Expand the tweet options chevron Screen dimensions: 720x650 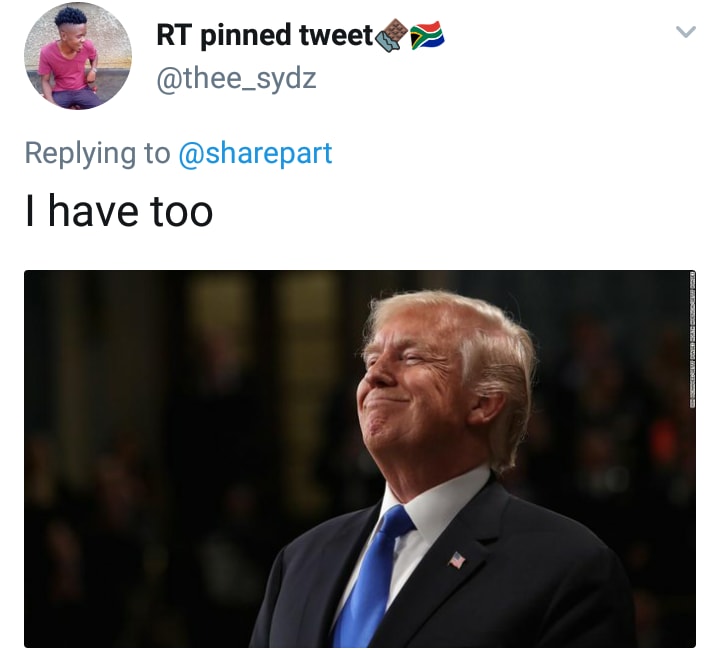click(x=686, y=32)
